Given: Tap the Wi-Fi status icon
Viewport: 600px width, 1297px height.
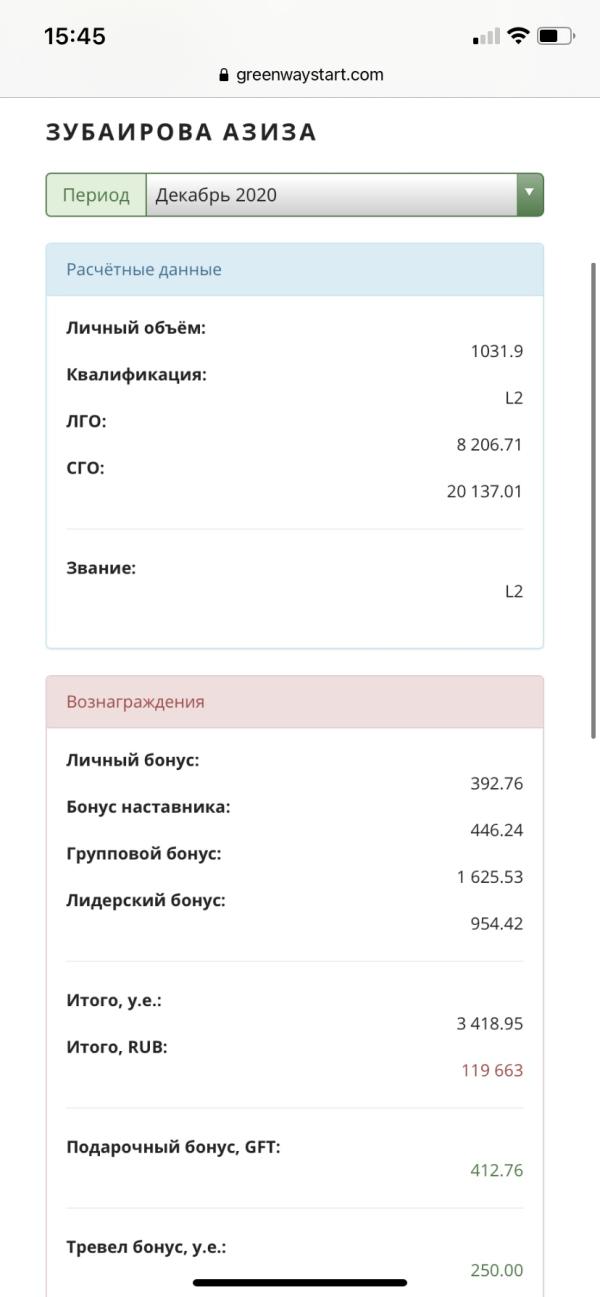Looking at the screenshot, I should pyautogui.click(x=517, y=36).
